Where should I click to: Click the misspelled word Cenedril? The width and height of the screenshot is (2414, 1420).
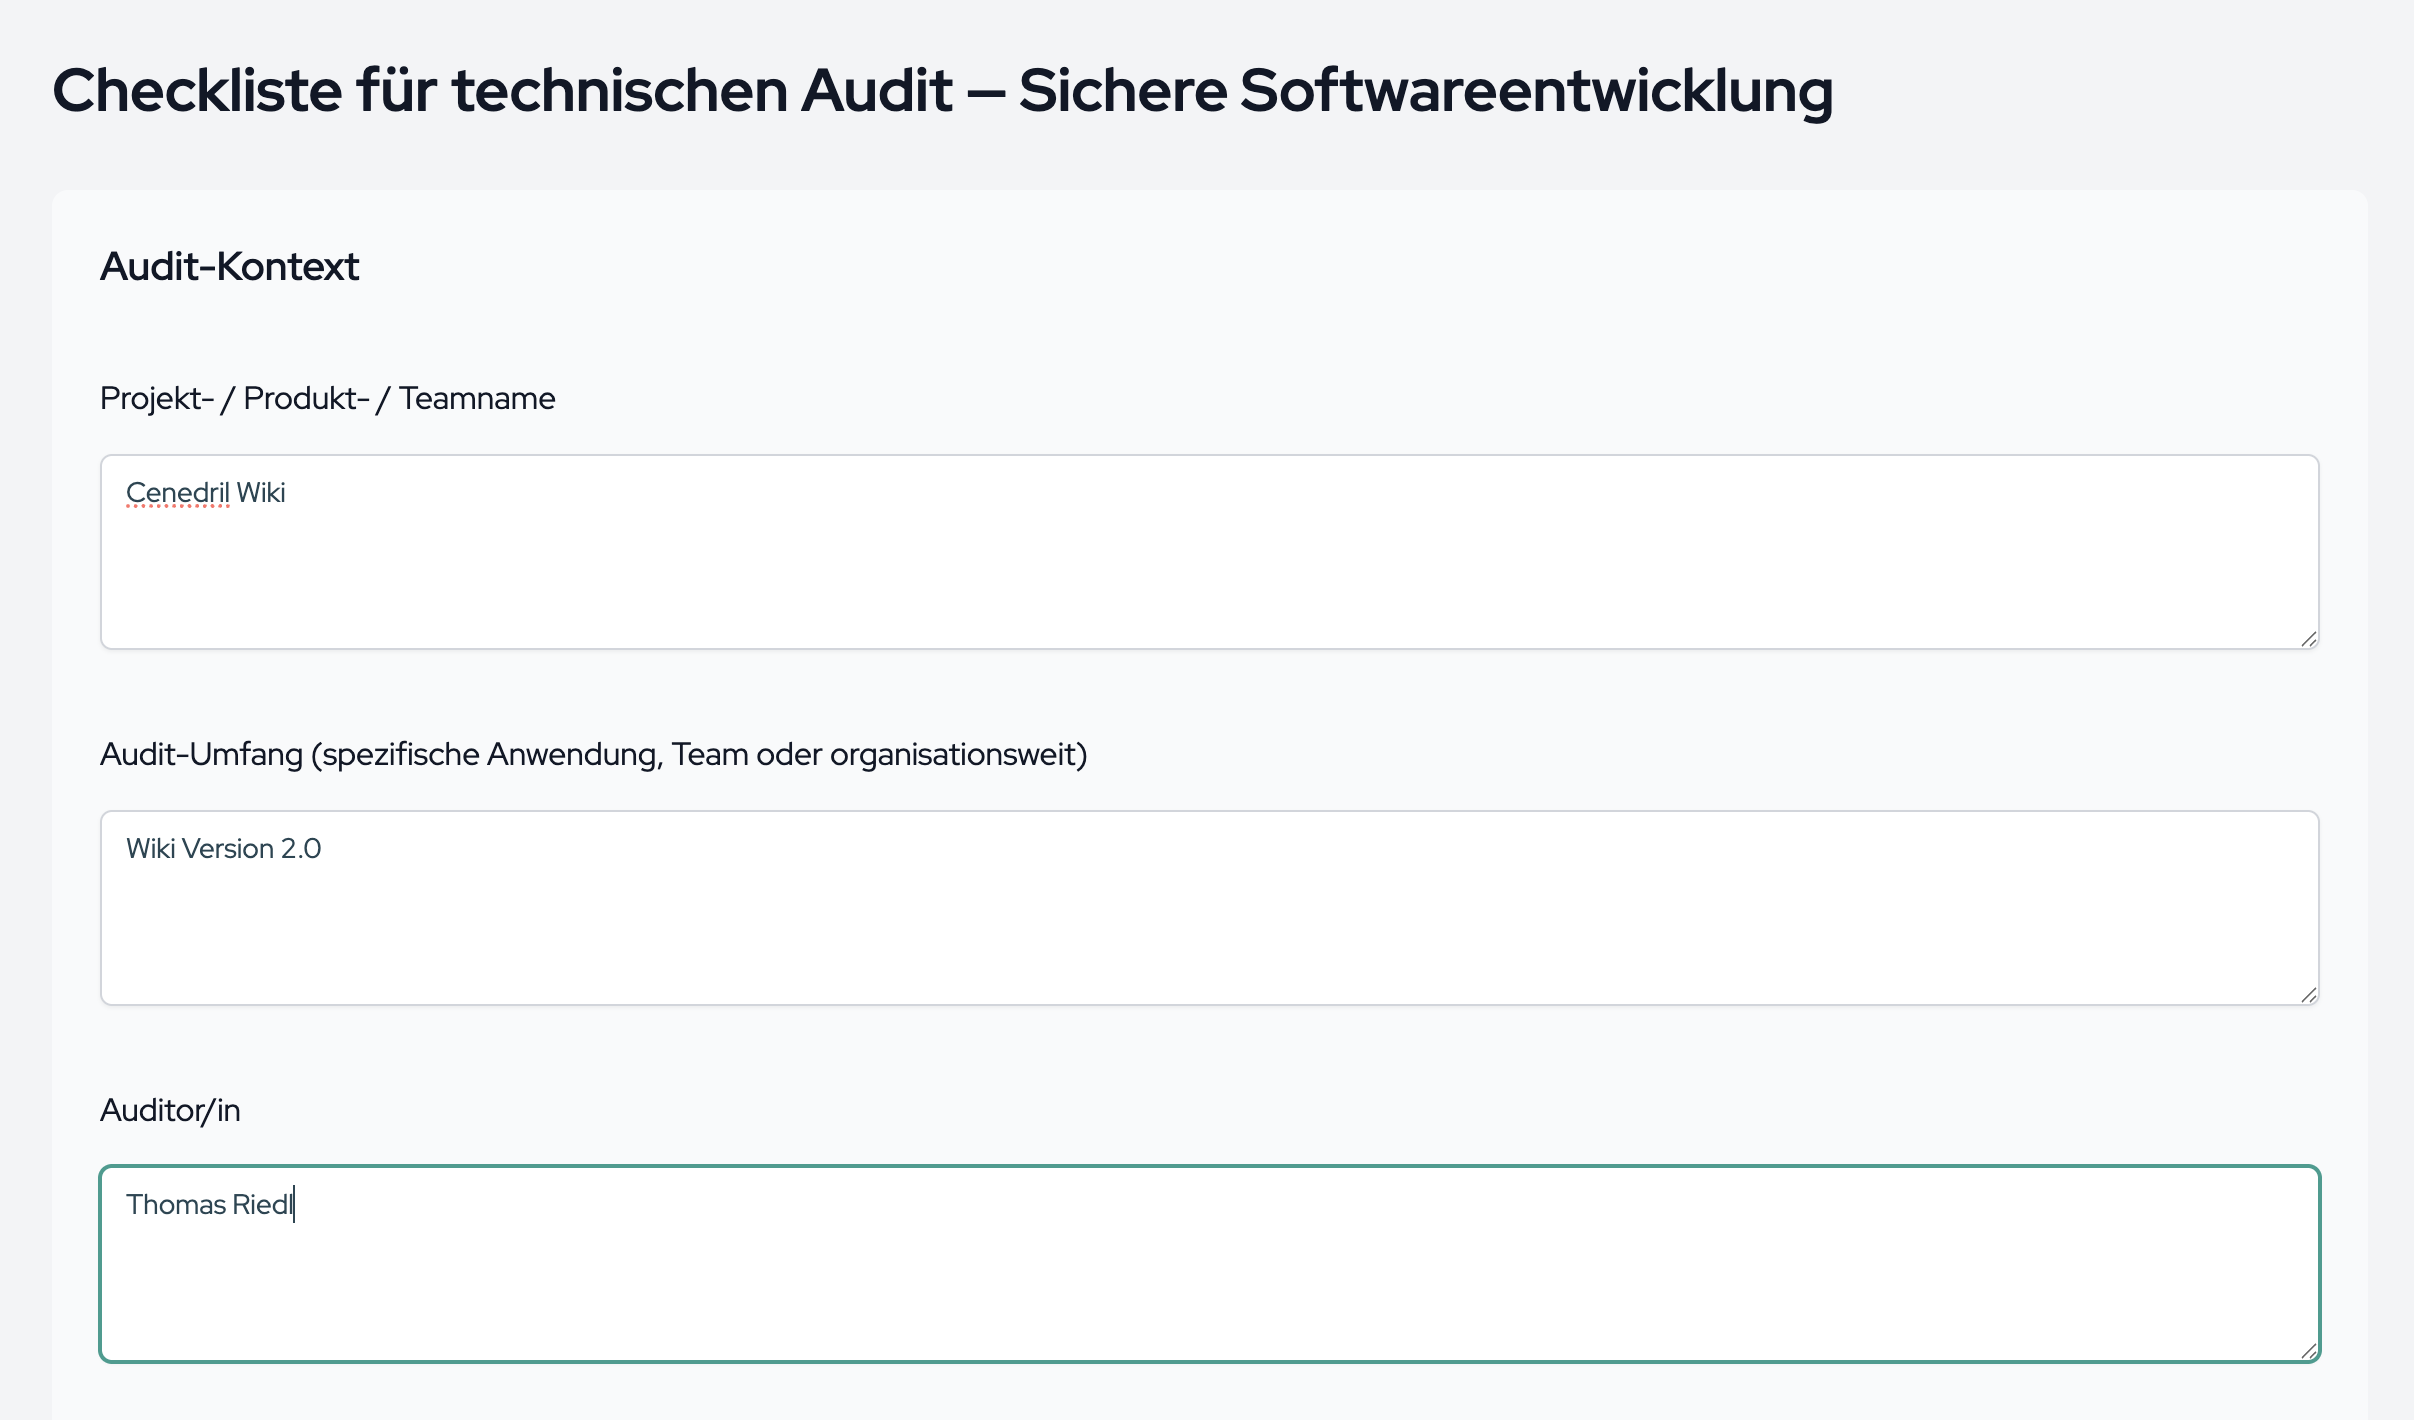pyautogui.click(x=178, y=493)
